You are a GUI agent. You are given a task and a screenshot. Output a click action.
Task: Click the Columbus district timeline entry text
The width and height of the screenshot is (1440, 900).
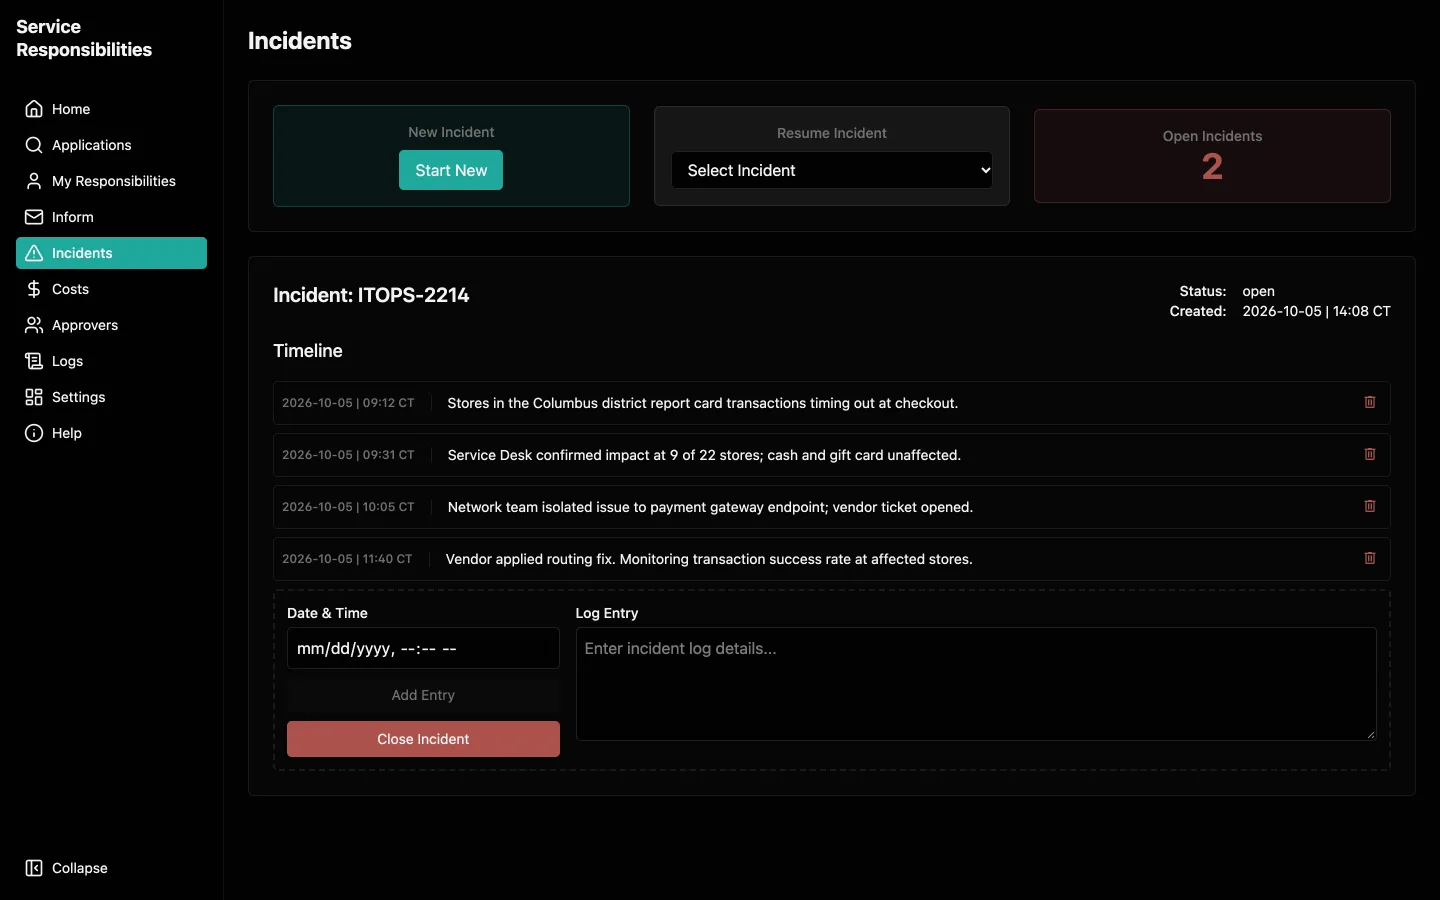tap(703, 403)
